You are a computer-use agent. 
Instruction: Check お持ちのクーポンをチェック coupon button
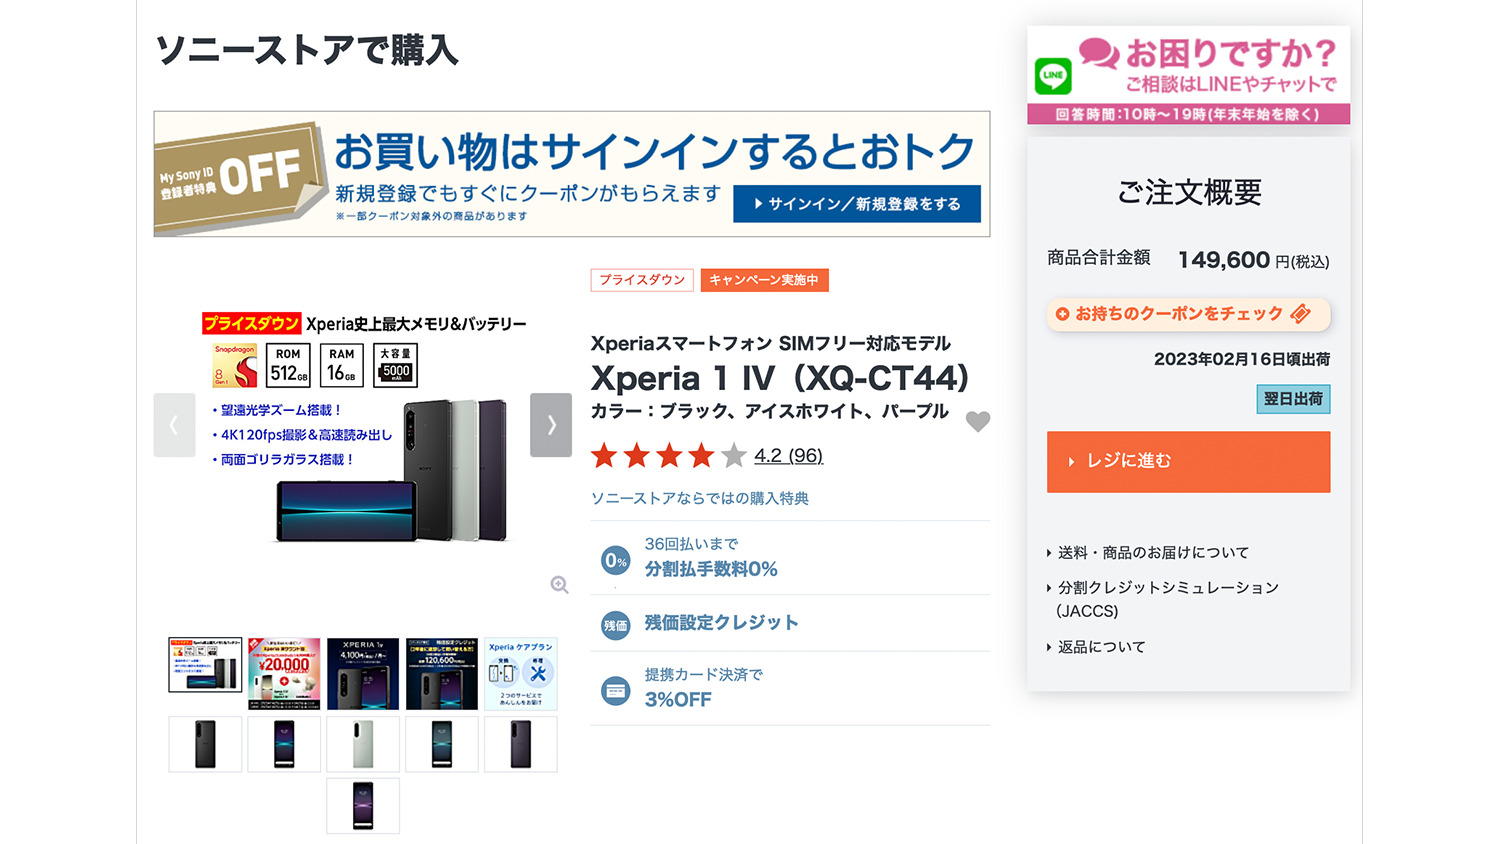1188,314
